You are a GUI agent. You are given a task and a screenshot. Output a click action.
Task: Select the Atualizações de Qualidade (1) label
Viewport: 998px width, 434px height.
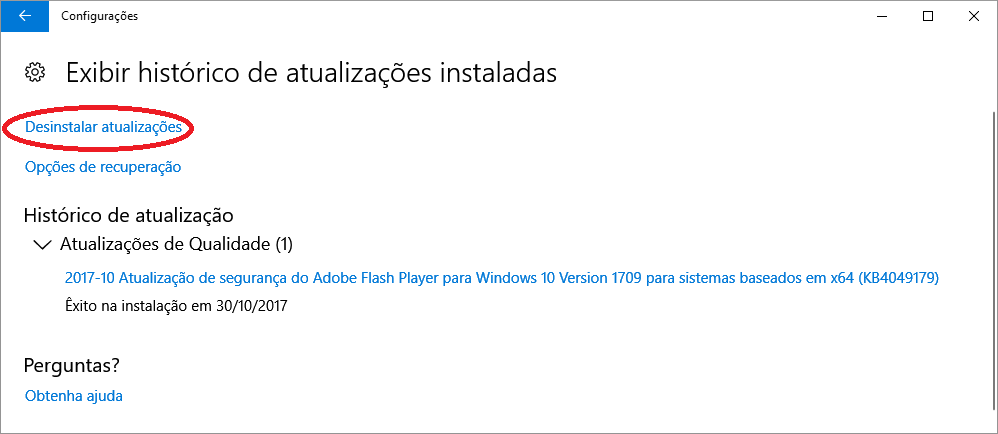tap(176, 244)
